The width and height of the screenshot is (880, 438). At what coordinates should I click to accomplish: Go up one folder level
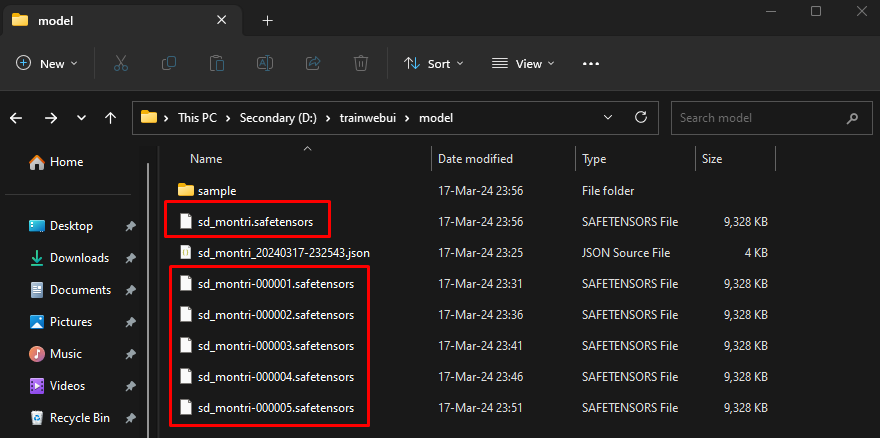110,118
